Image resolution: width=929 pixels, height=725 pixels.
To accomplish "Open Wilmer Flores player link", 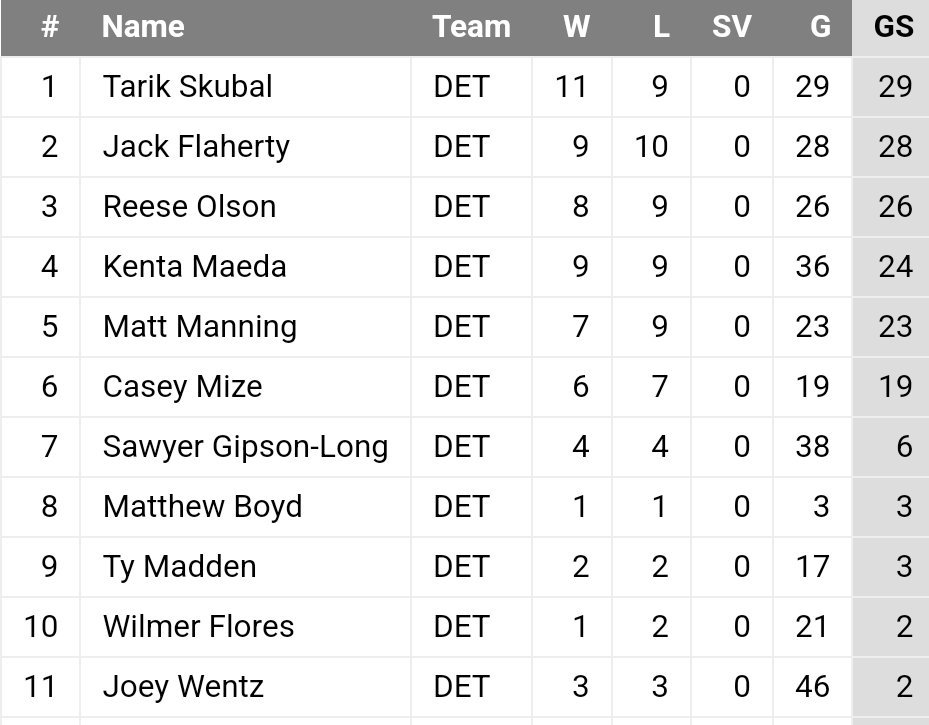I will 198,627.
